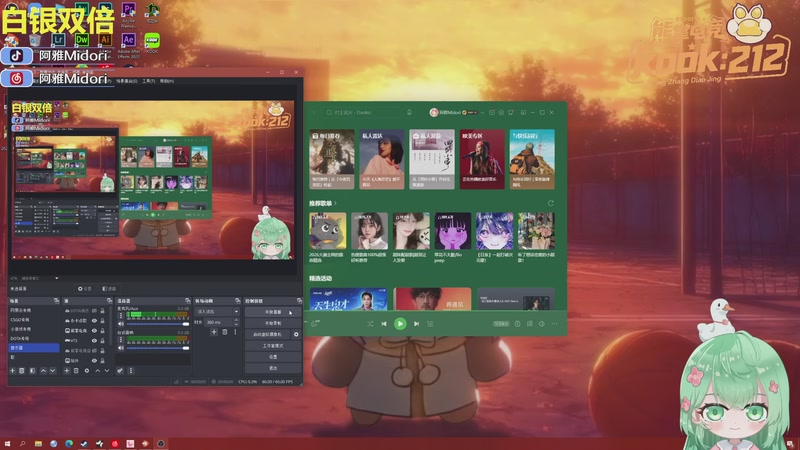Viewport: 800px width, 450px height.
Task: Toggle lock for VTS source
Action: pos(103,341)
